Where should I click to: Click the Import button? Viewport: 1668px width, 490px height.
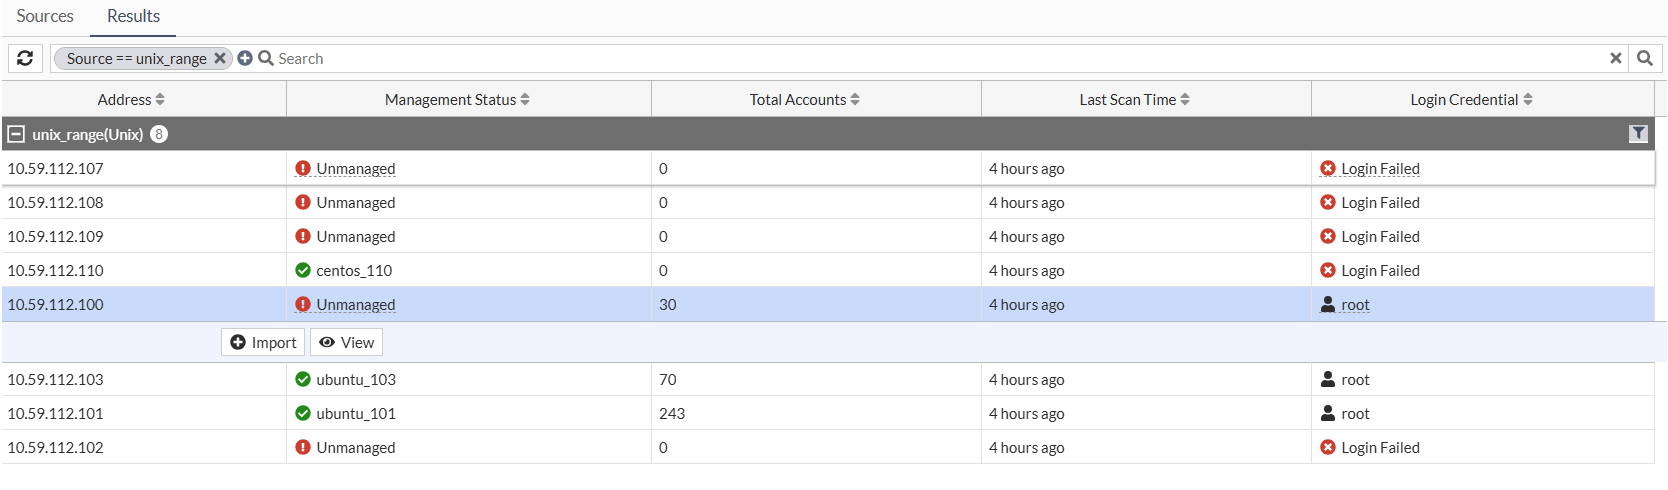click(263, 342)
